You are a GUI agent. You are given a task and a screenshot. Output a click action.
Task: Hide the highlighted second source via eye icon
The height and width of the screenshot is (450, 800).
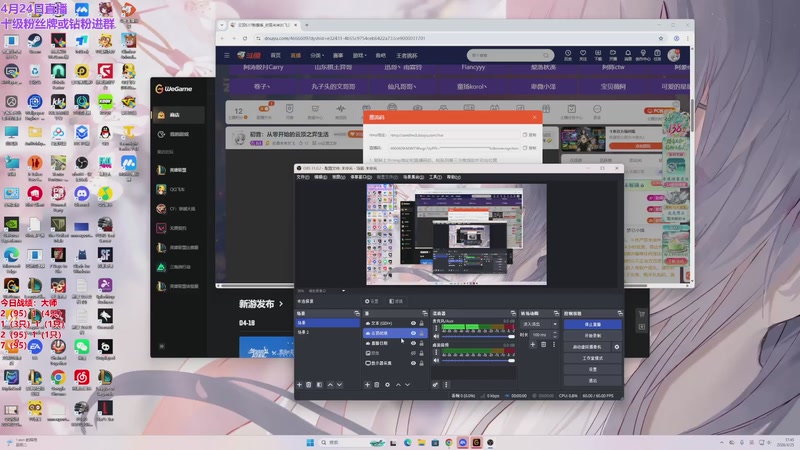[x=413, y=333]
